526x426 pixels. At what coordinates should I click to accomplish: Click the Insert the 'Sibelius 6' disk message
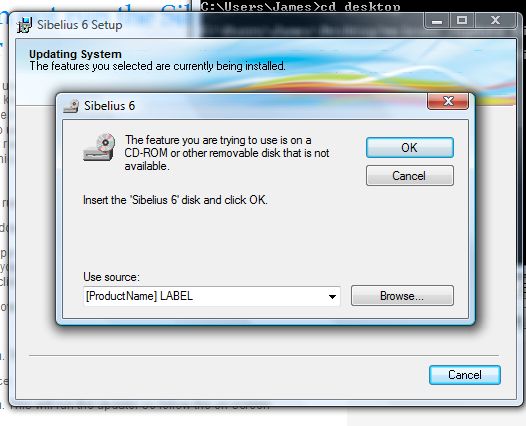point(175,200)
